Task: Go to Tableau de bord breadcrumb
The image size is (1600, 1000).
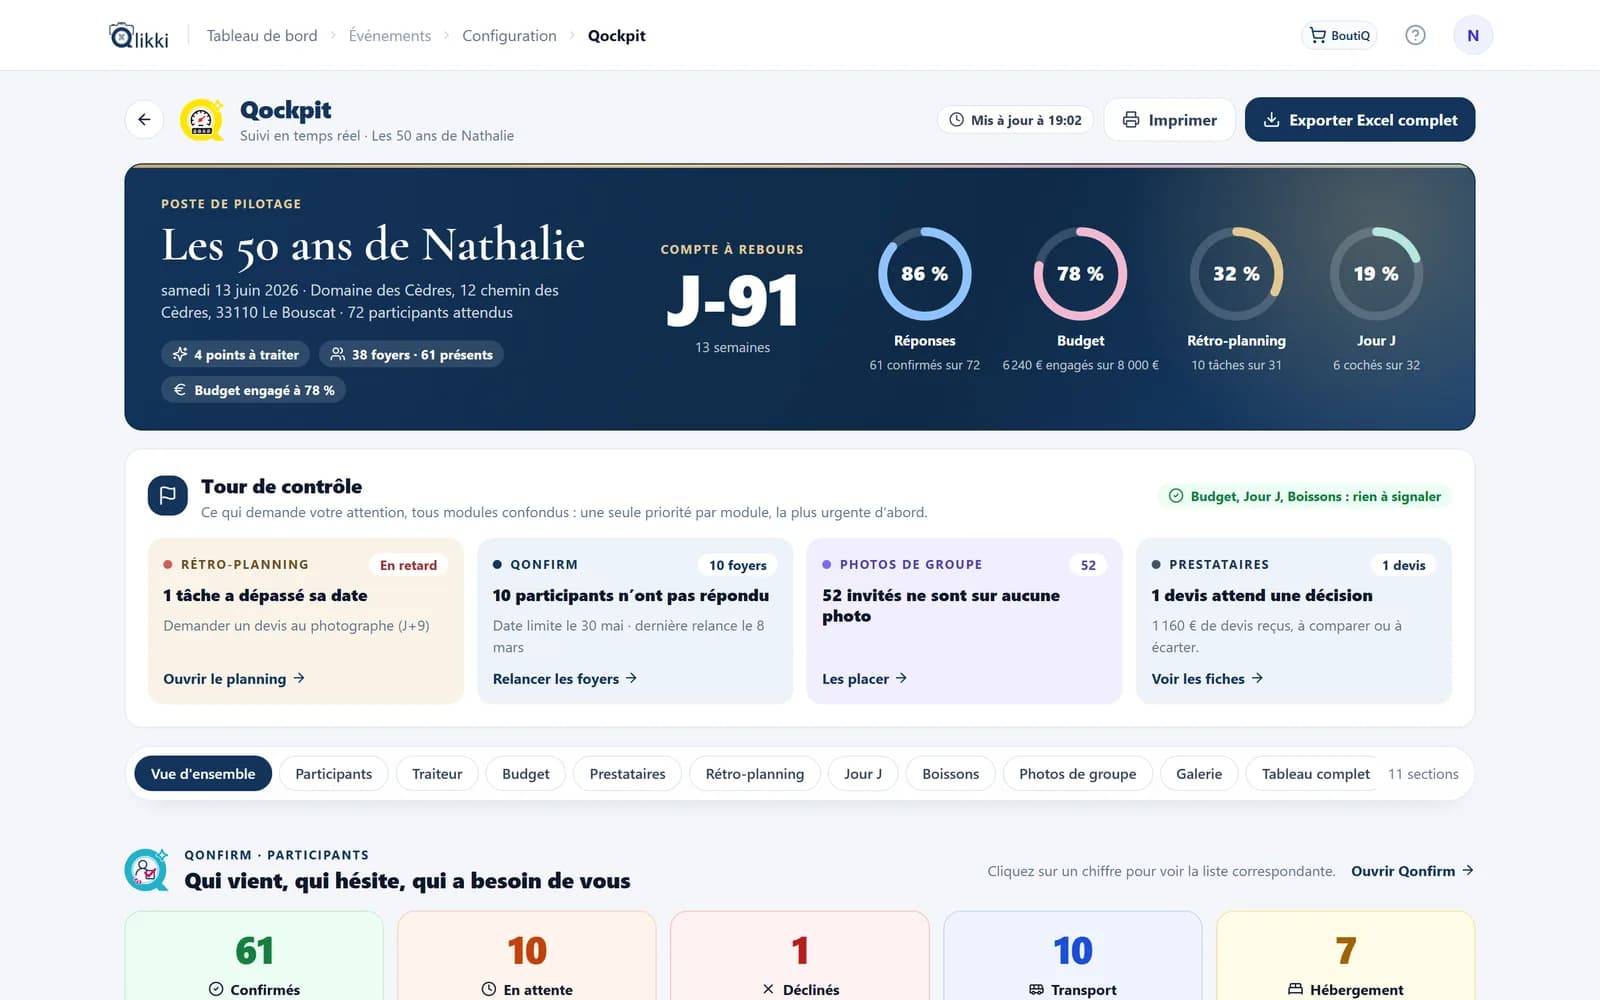Action: 262,36
